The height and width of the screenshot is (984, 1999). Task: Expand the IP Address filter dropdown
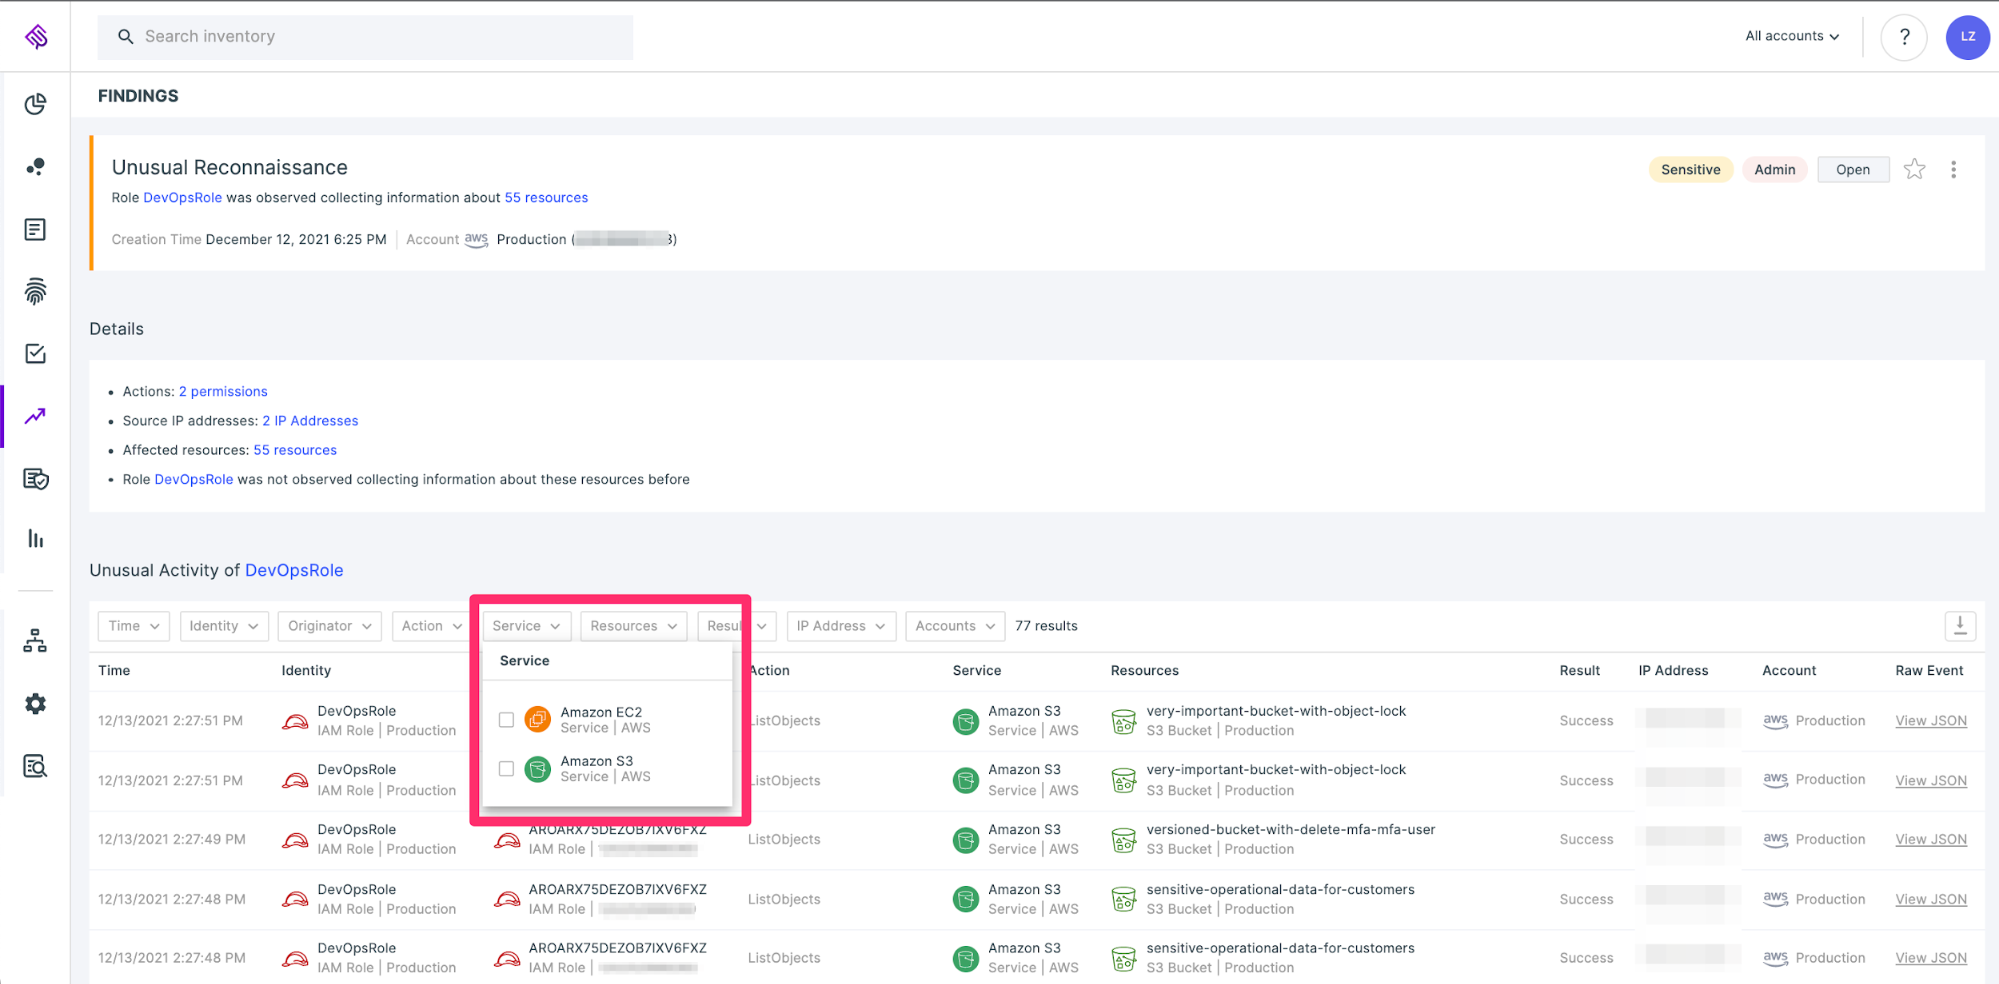click(841, 626)
